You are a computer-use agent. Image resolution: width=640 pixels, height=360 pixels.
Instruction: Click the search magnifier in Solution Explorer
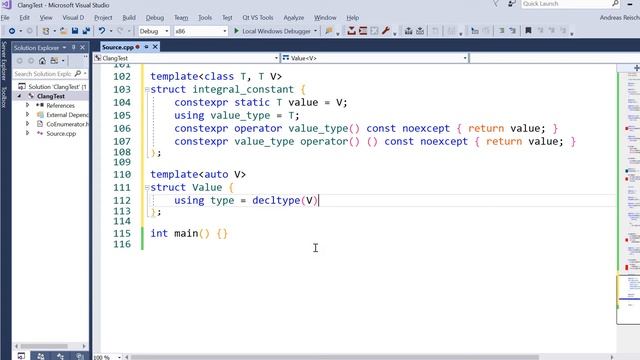click(x=78, y=73)
